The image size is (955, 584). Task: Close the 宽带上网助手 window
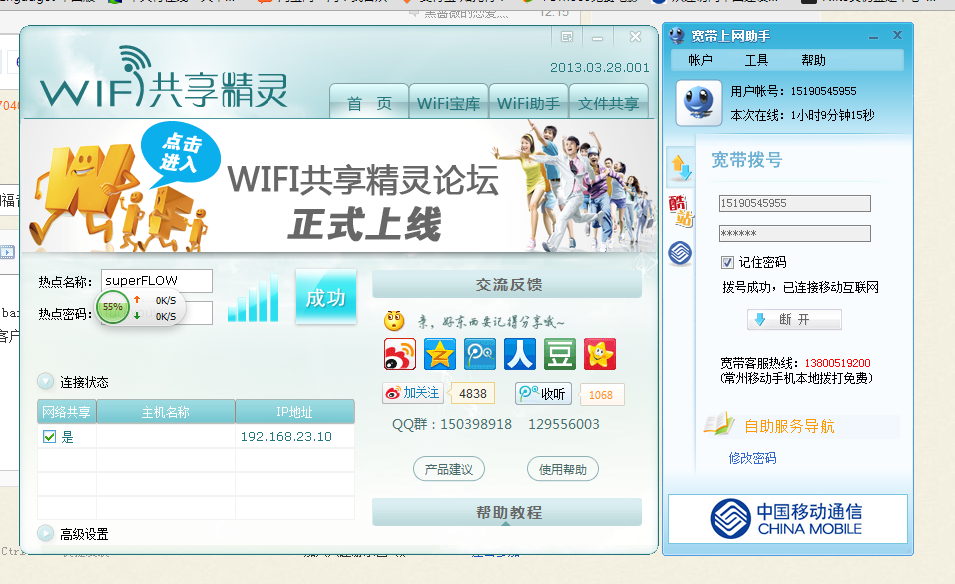[x=897, y=35]
